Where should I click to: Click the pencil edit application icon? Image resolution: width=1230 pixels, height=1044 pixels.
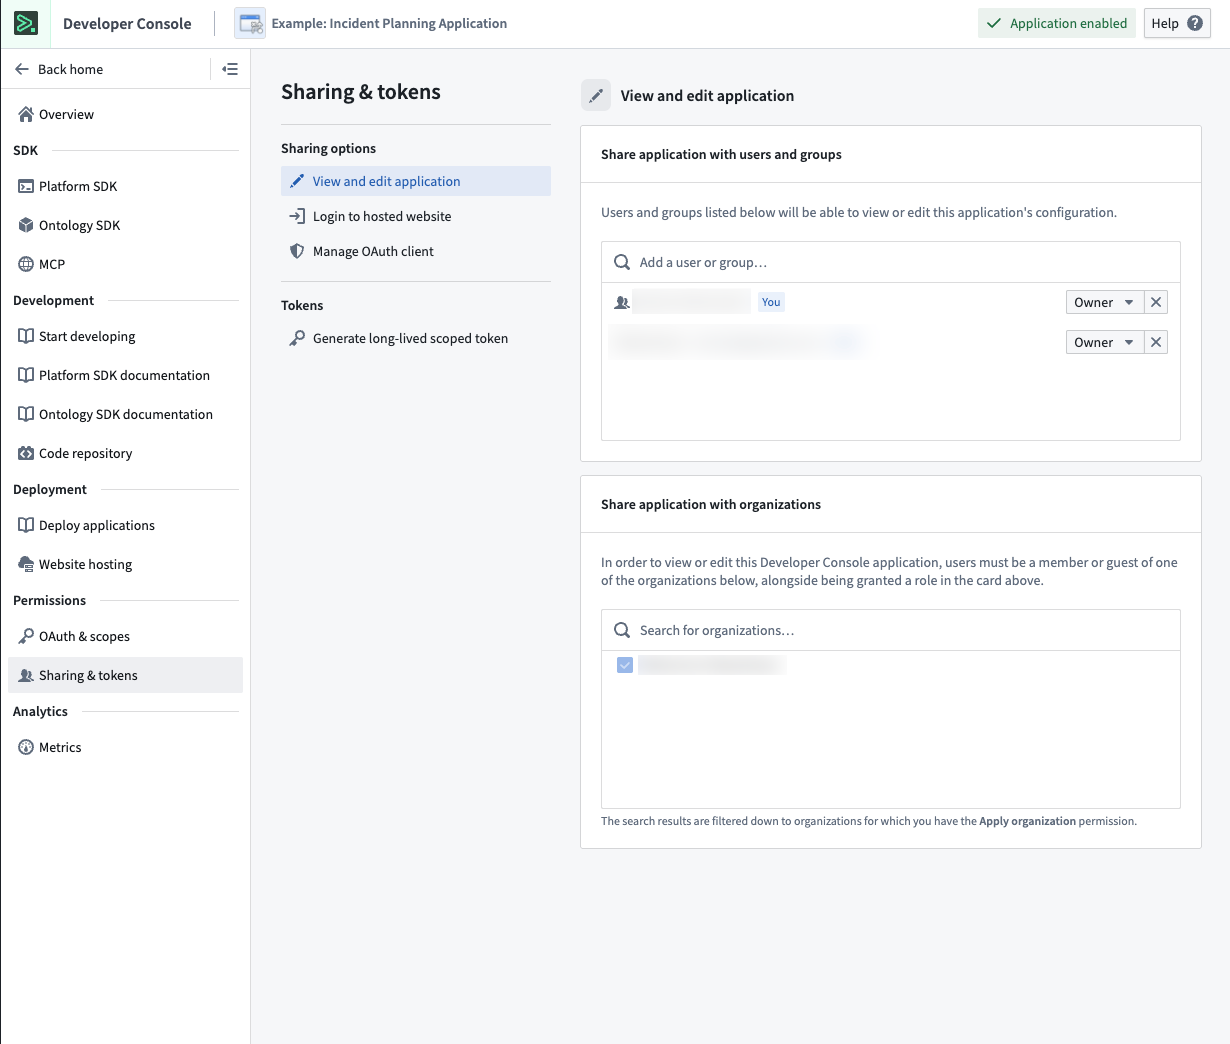pyautogui.click(x=596, y=95)
